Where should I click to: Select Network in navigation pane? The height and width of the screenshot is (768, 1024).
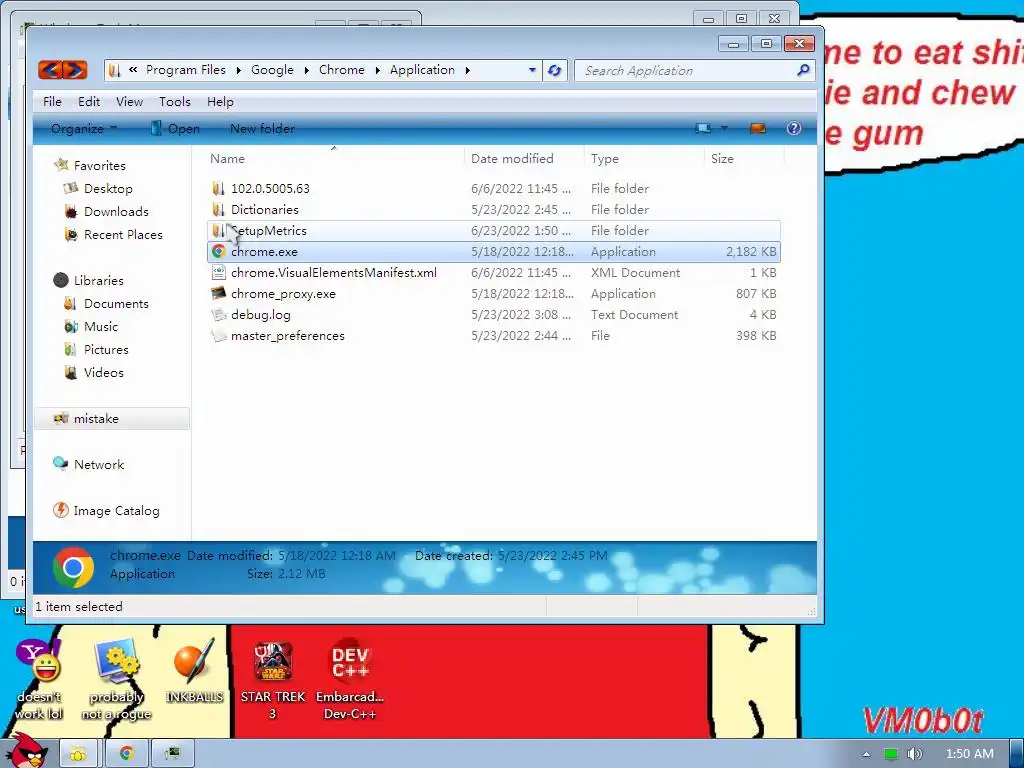(x=99, y=464)
